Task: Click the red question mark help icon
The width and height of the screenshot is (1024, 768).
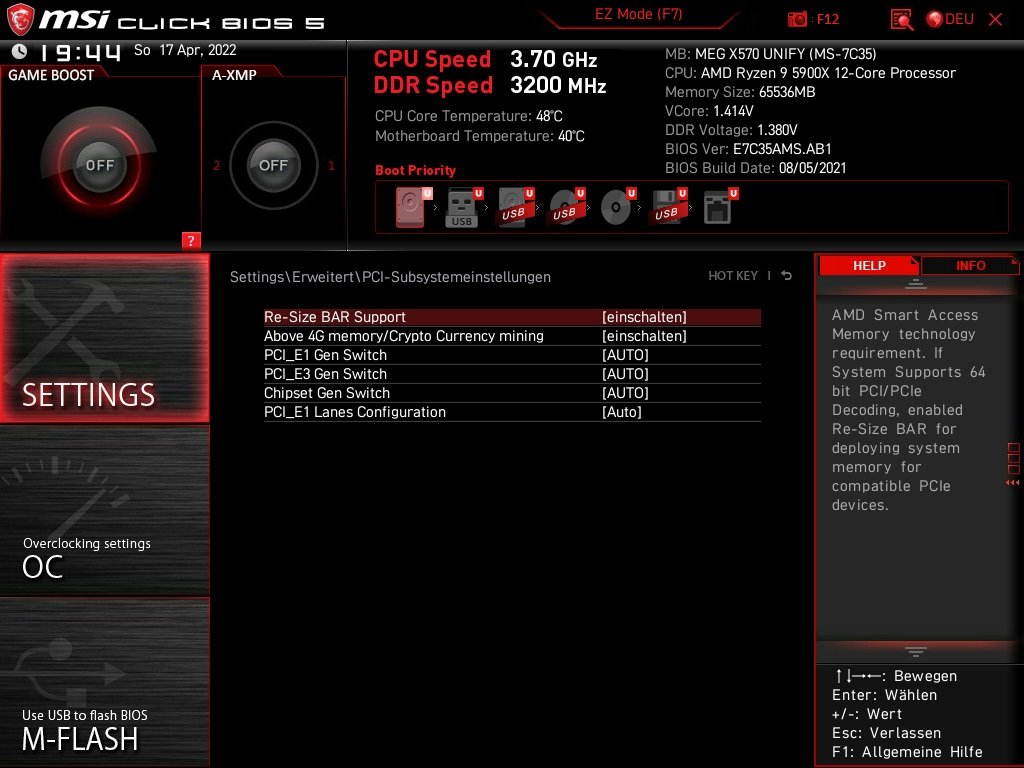Action: (x=191, y=240)
